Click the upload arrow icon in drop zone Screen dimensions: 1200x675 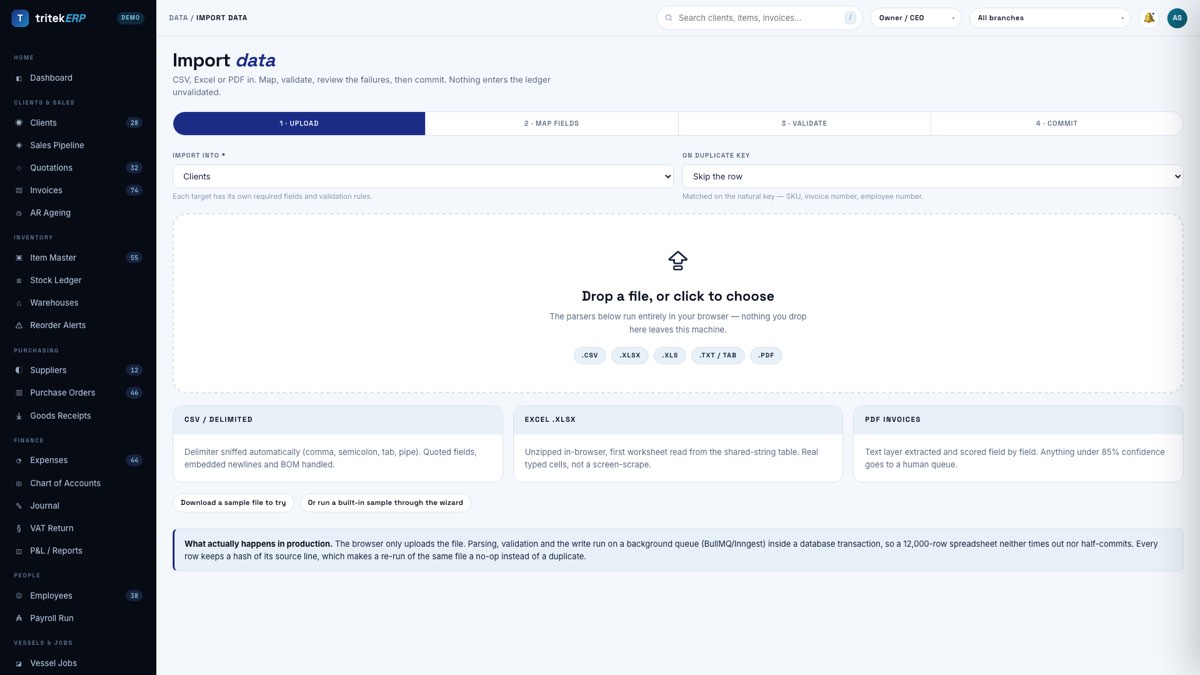[x=678, y=261]
